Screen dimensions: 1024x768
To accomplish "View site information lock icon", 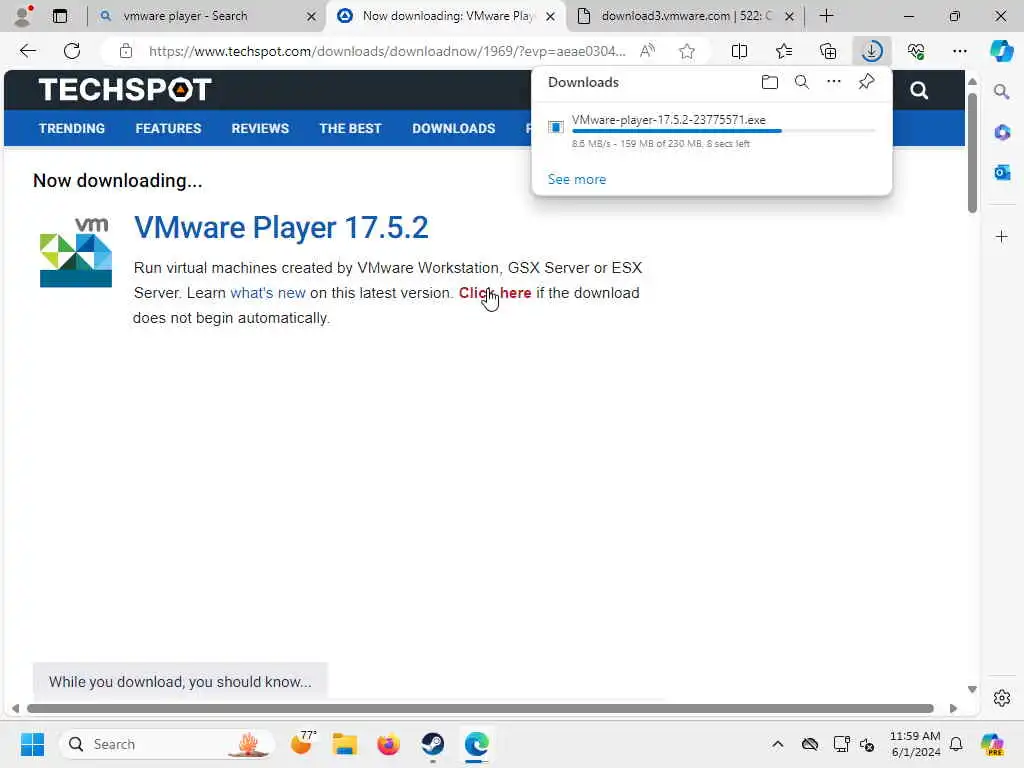I will pyautogui.click(x=126, y=51).
